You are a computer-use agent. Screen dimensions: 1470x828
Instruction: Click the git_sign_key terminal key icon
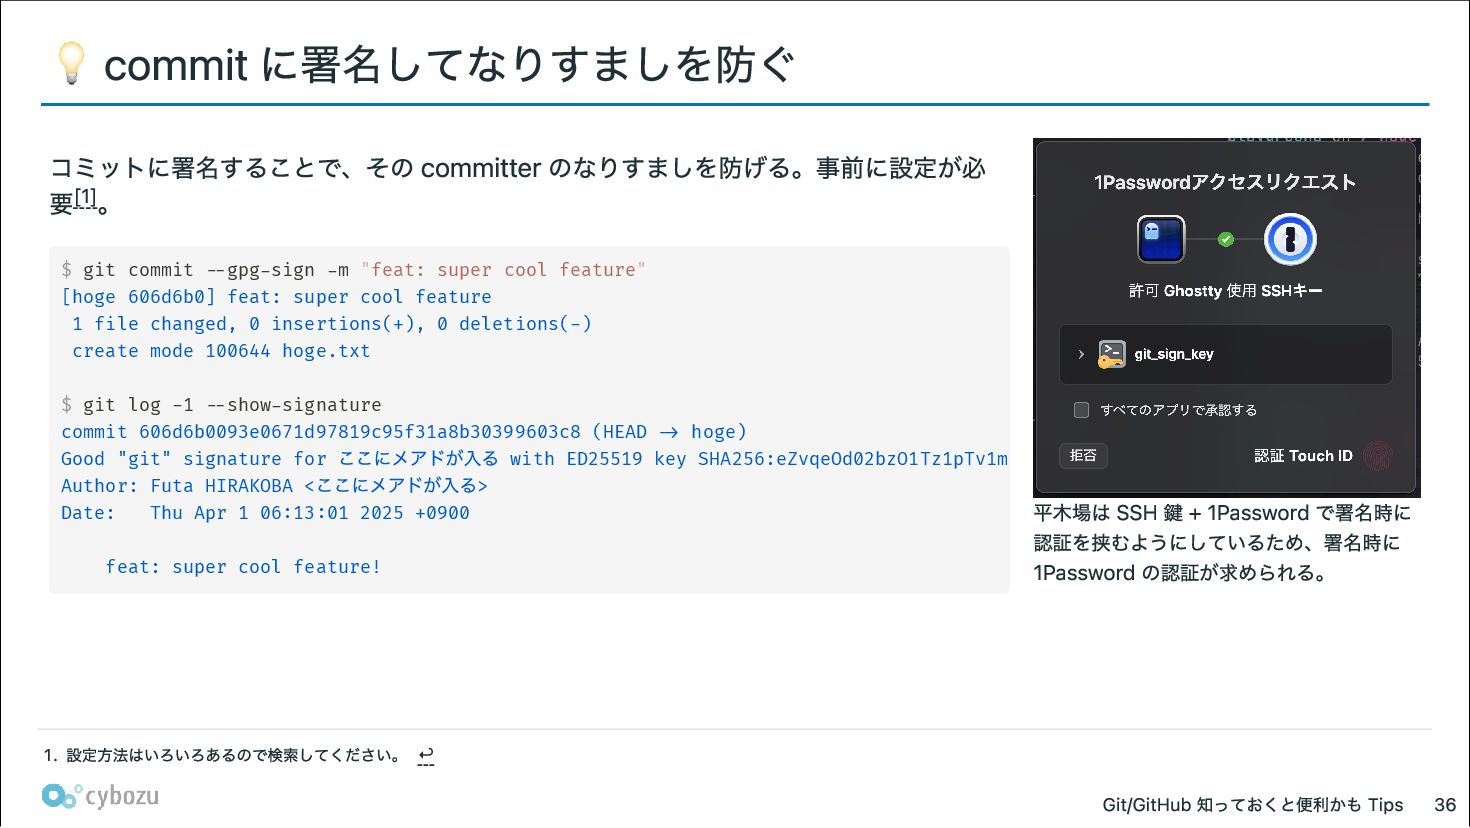1111,354
